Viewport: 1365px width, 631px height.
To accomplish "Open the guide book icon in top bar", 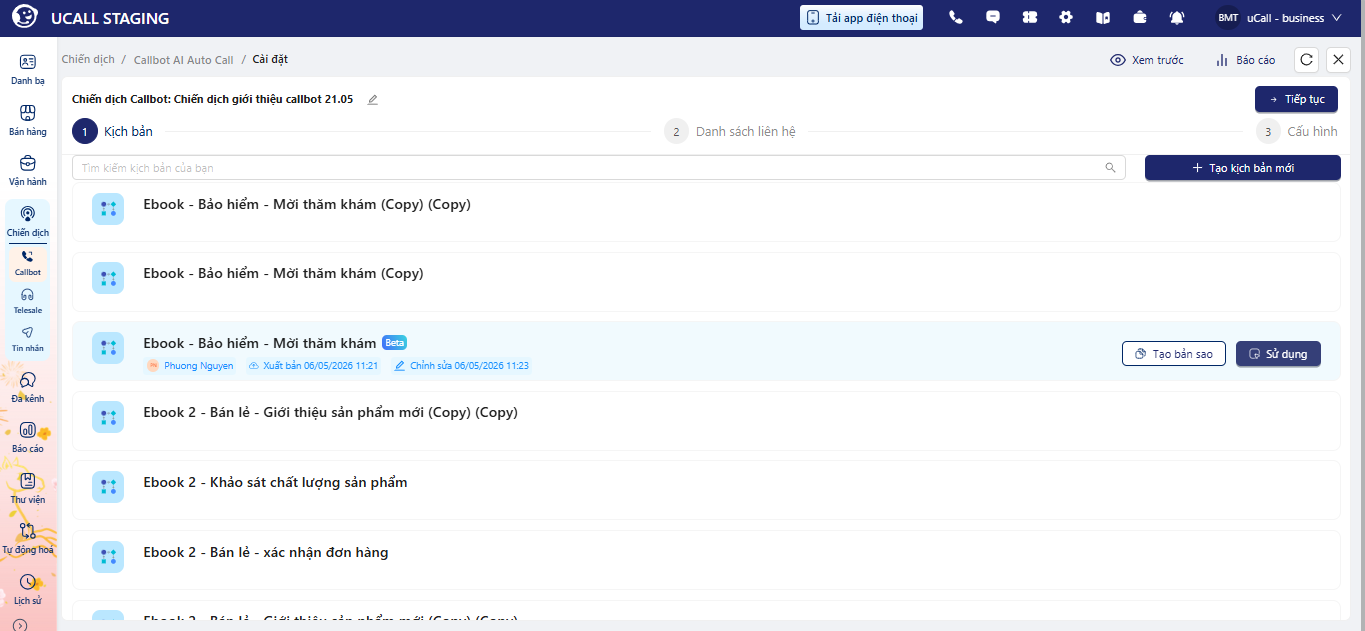I will [x=1103, y=17].
